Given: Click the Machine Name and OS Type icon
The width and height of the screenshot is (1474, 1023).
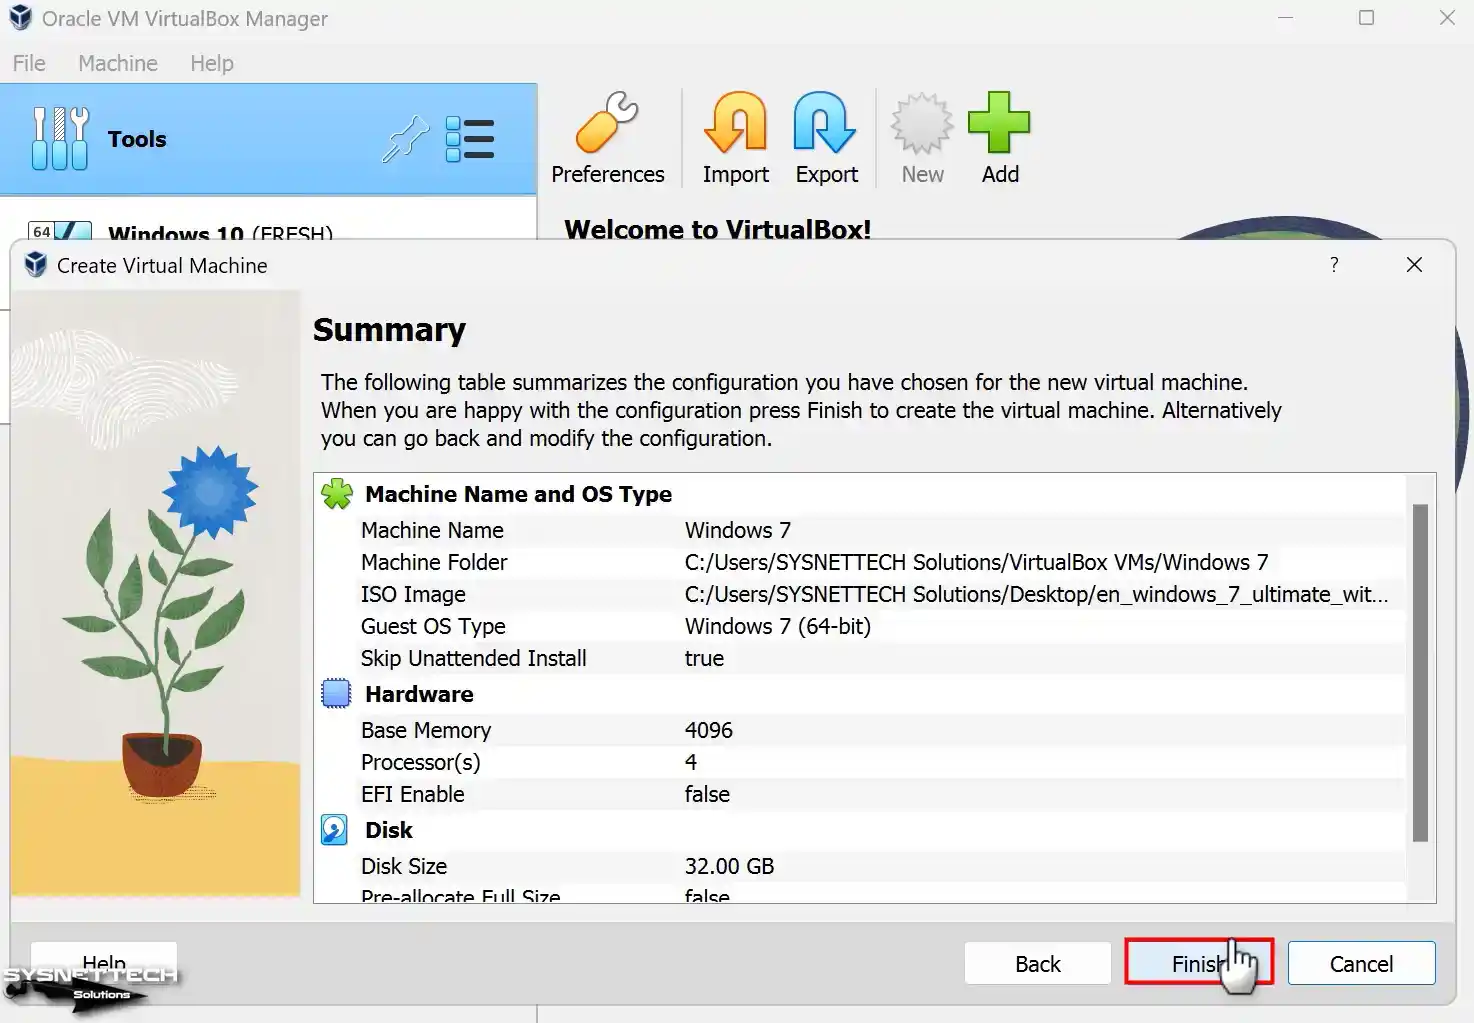Looking at the screenshot, I should point(337,494).
